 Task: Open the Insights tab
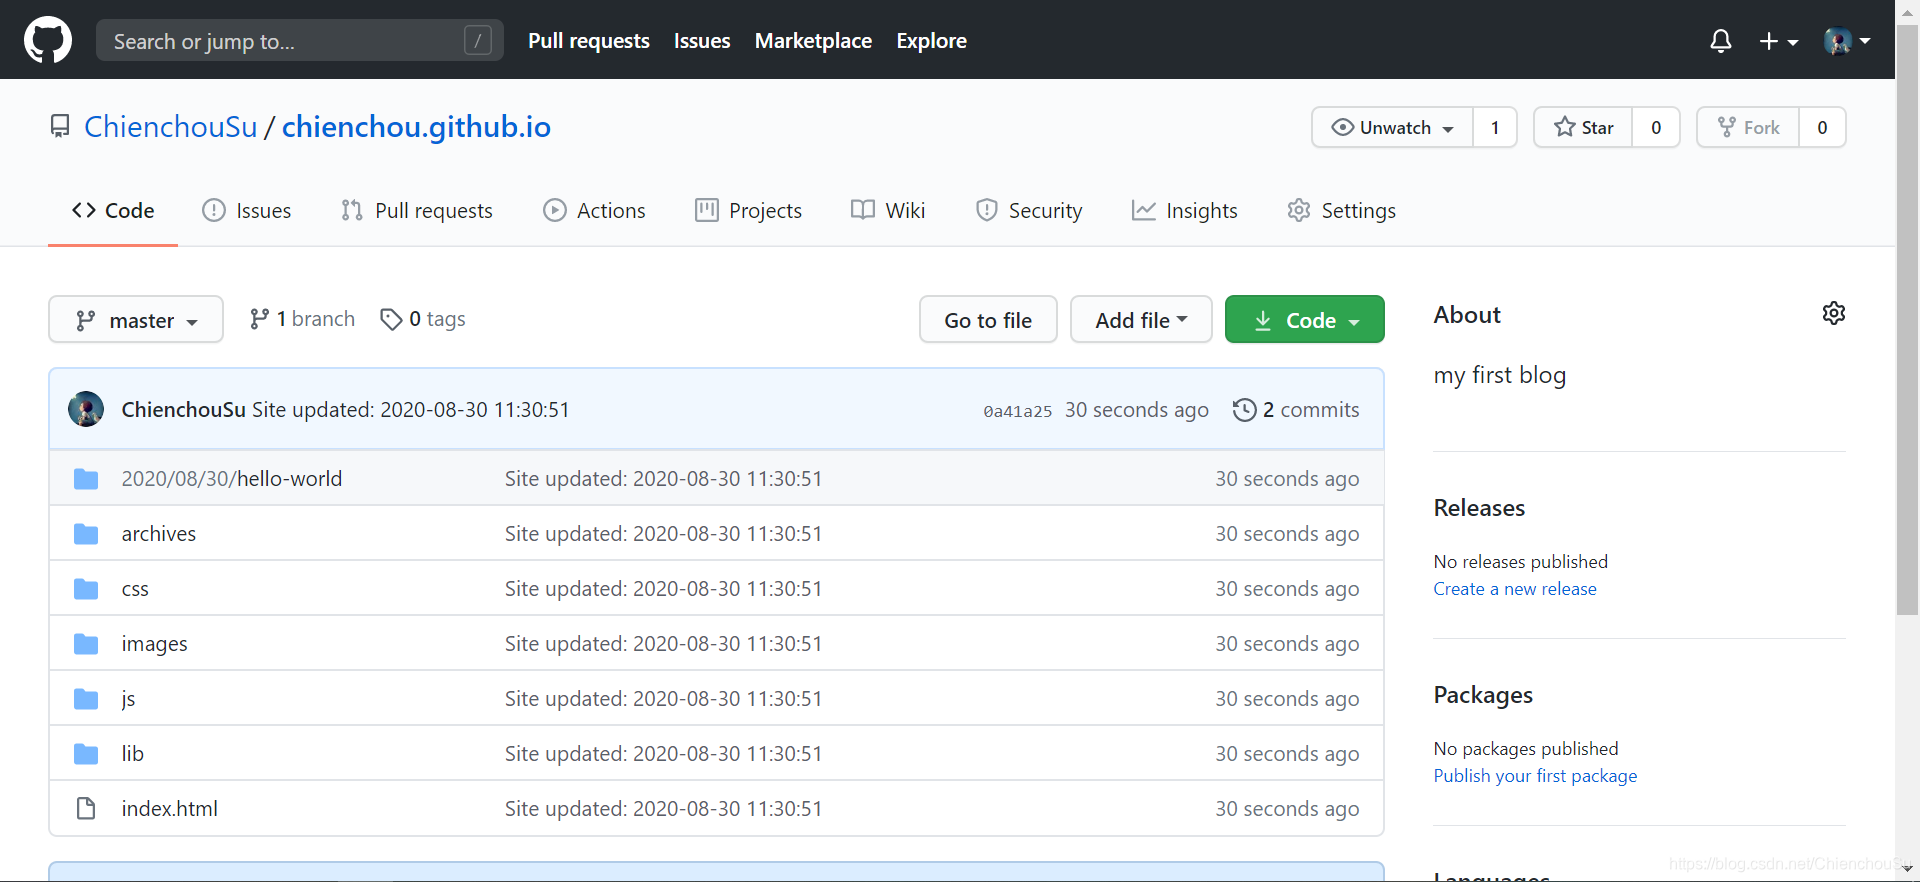(x=1185, y=211)
